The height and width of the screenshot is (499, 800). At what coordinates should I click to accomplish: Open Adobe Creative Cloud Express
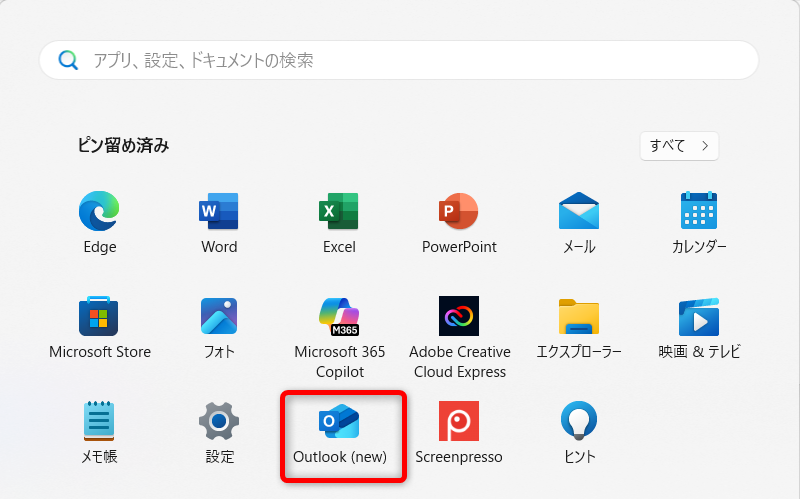459,317
